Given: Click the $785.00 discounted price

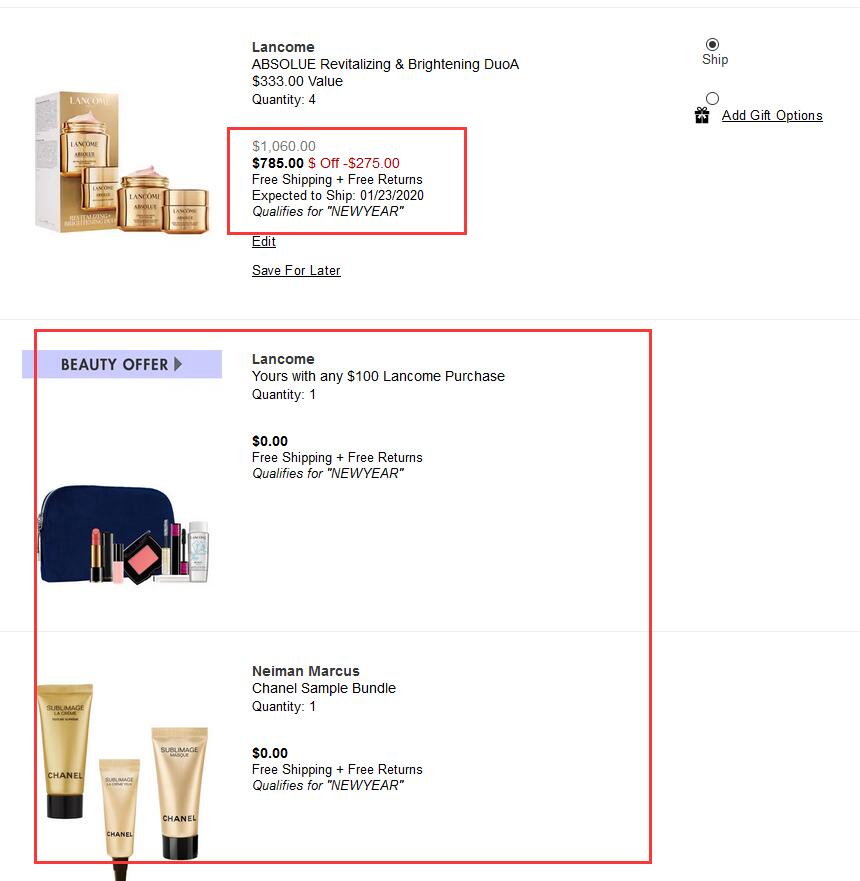Looking at the screenshot, I should (x=277, y=163).
